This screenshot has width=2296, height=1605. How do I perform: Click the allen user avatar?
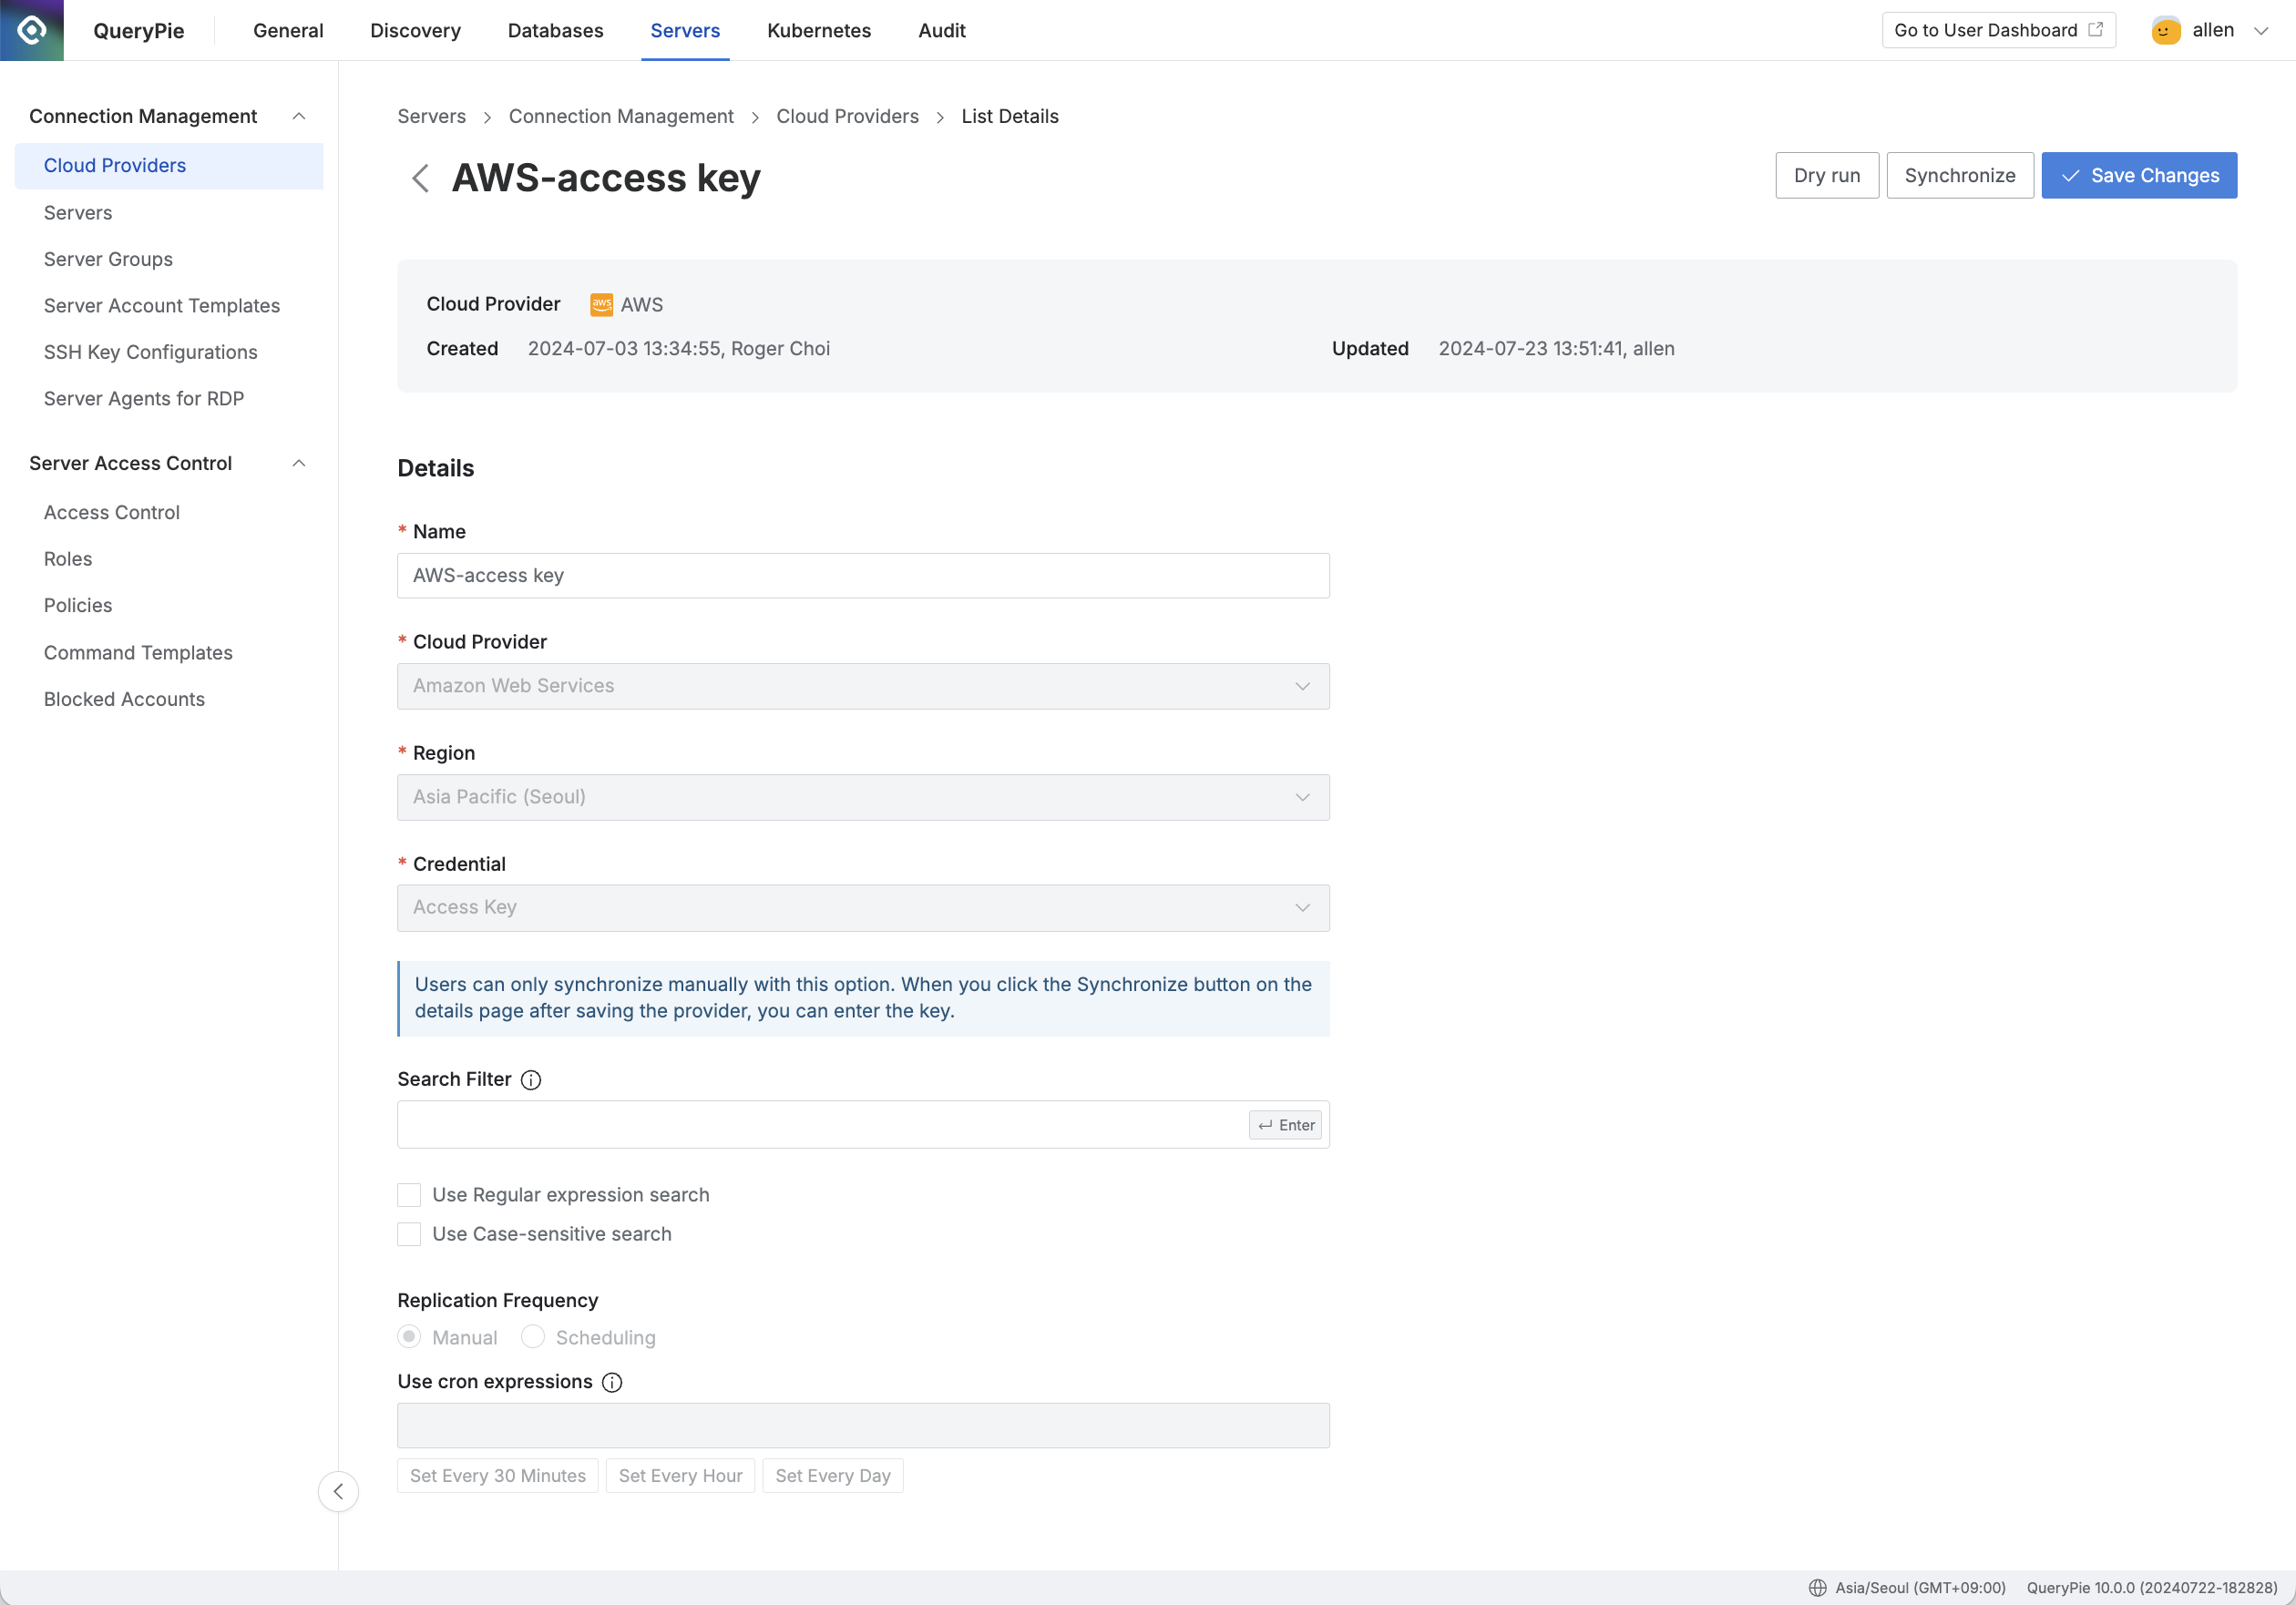pyautogui.click(x=2166, y=30)
